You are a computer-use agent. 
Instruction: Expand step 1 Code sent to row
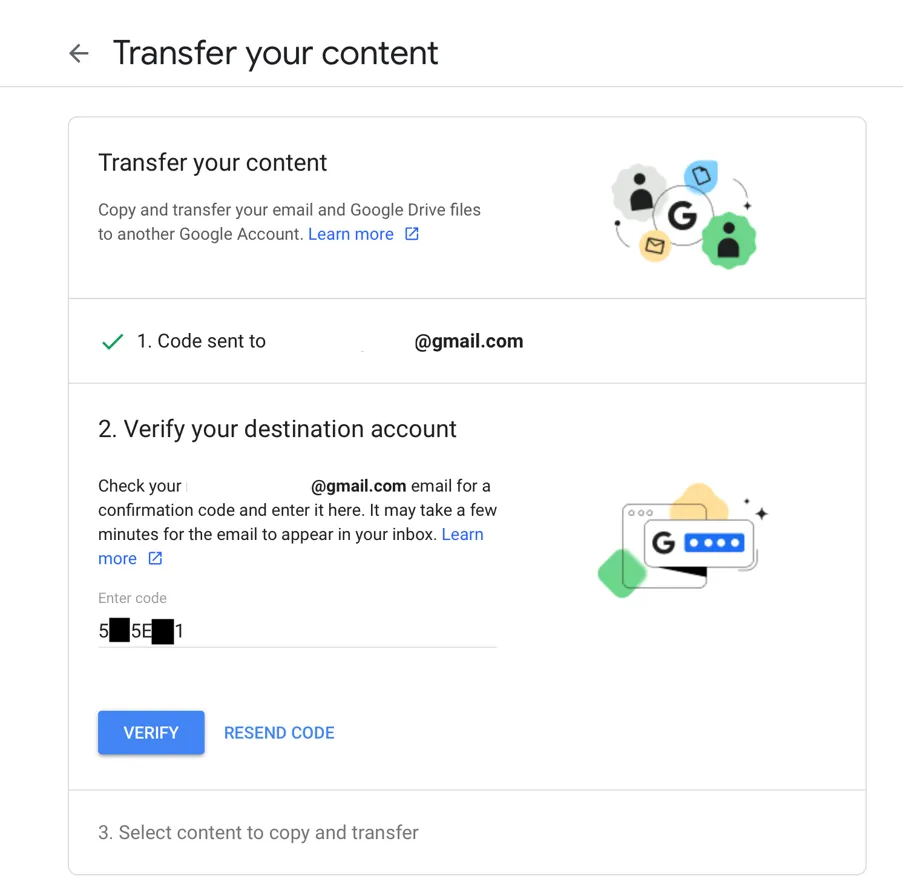(466, 341)
